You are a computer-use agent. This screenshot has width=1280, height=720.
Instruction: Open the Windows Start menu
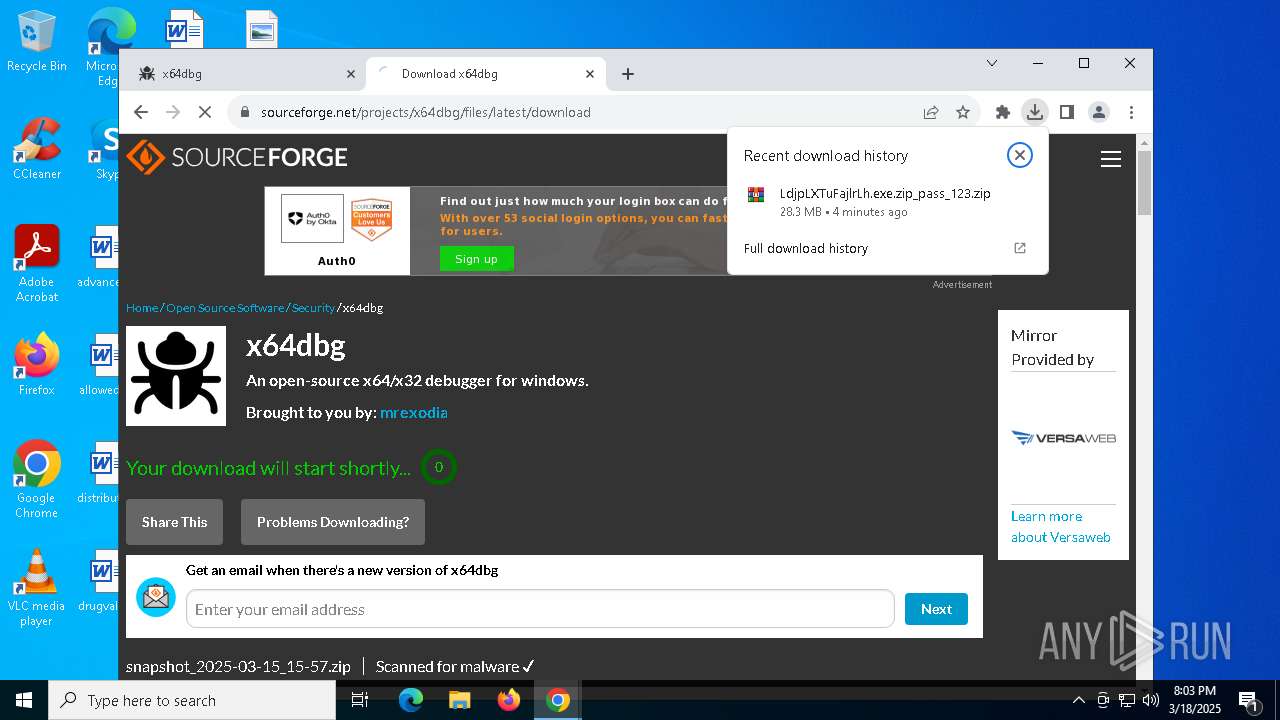coord(24,700)
